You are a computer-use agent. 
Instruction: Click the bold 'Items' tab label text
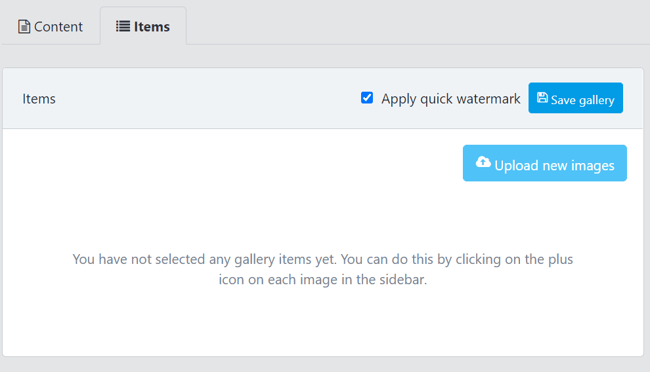152,27
